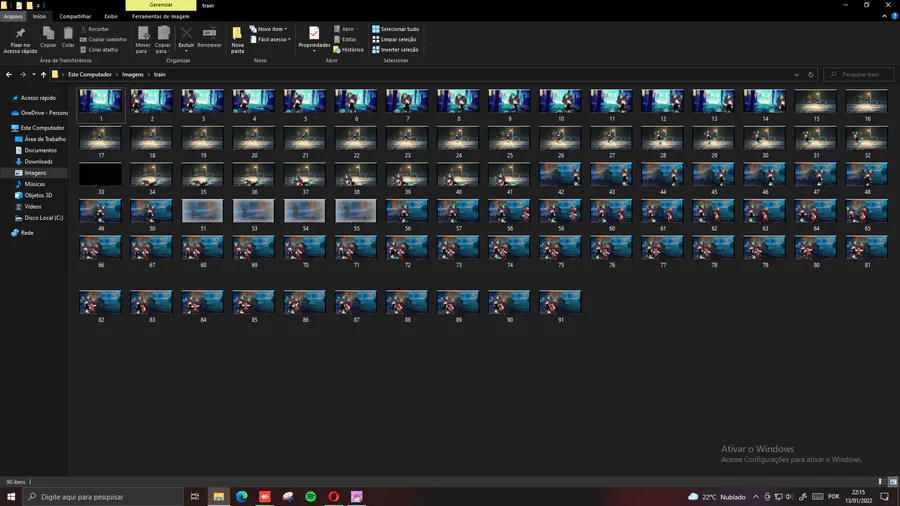This screenshot has width=900, height=506.
Task: Open Task View on the taskbar
Action: coord(195,496)
